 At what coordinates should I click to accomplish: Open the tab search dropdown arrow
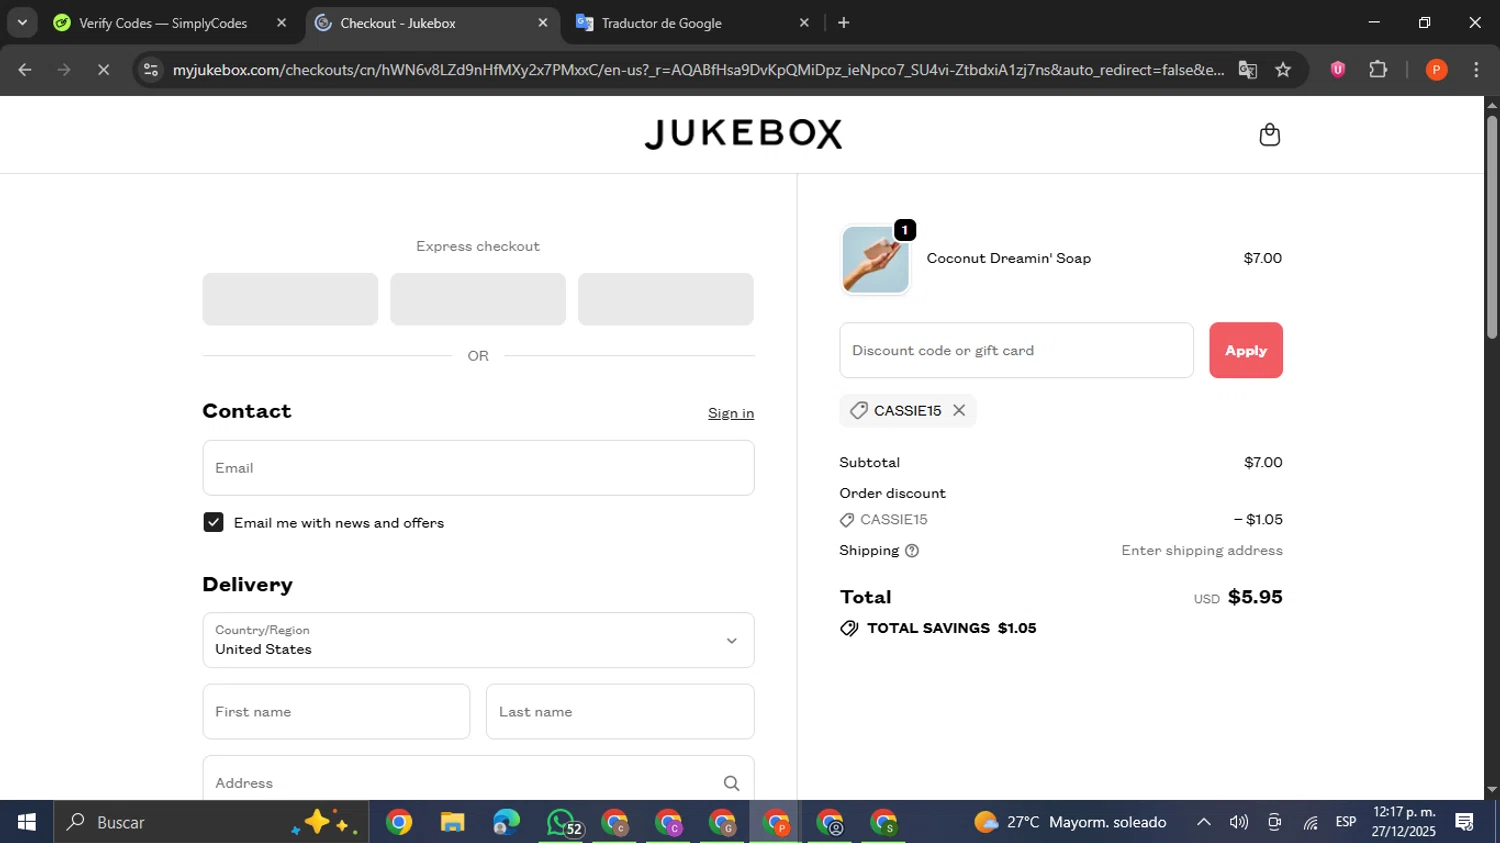(22, 22)
